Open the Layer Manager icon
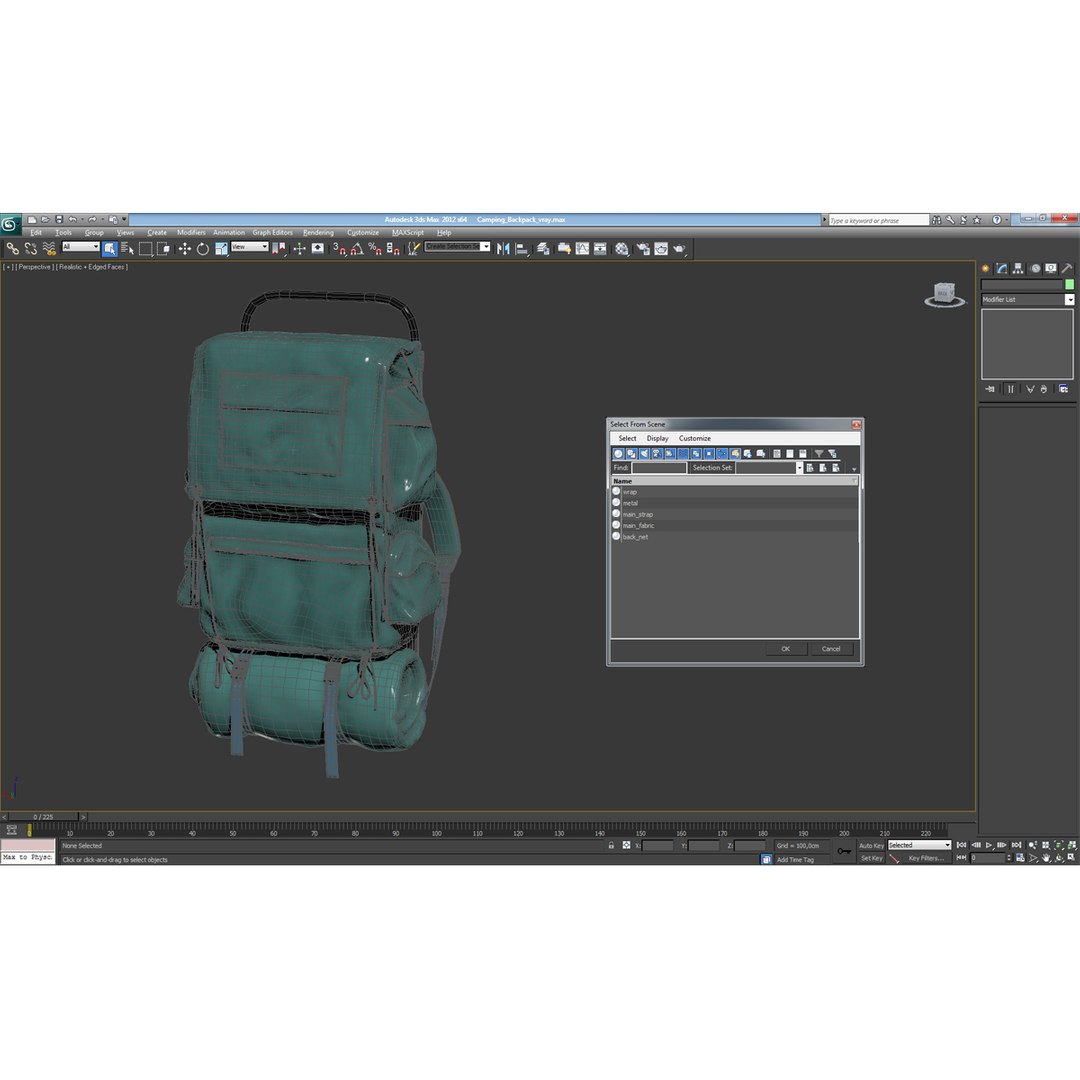This screenshot has width=1080, height=1080. click(543, 249)
